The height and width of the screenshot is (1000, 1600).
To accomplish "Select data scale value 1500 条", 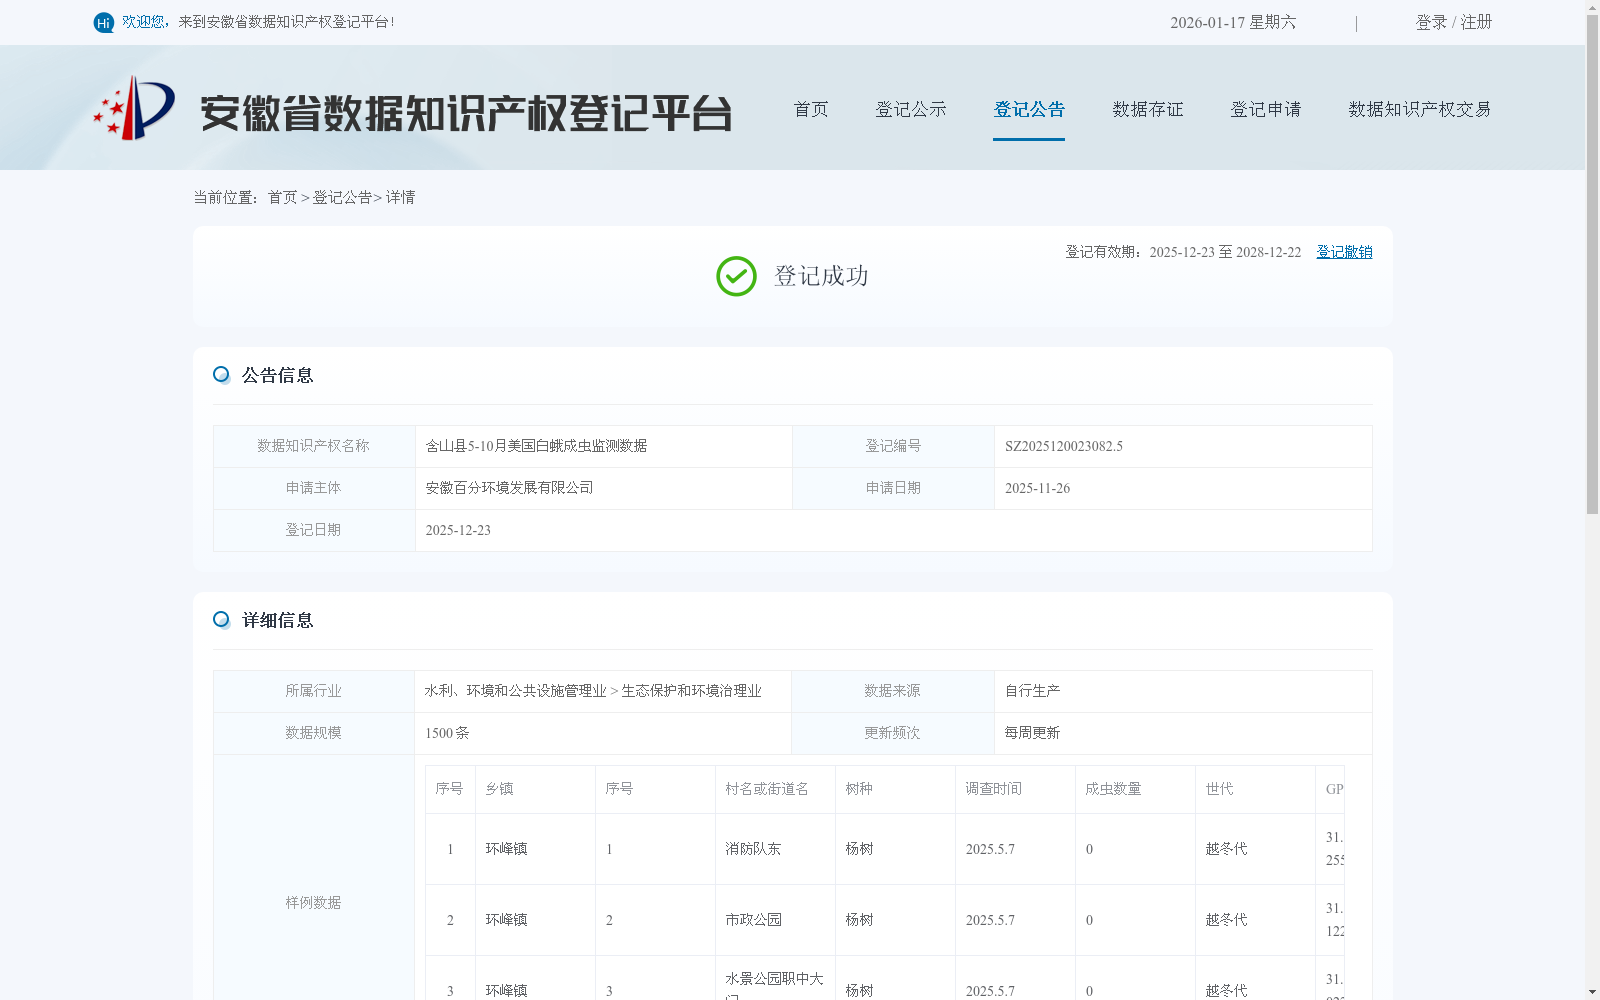I will pyautogui.click(x=447, y=733).
